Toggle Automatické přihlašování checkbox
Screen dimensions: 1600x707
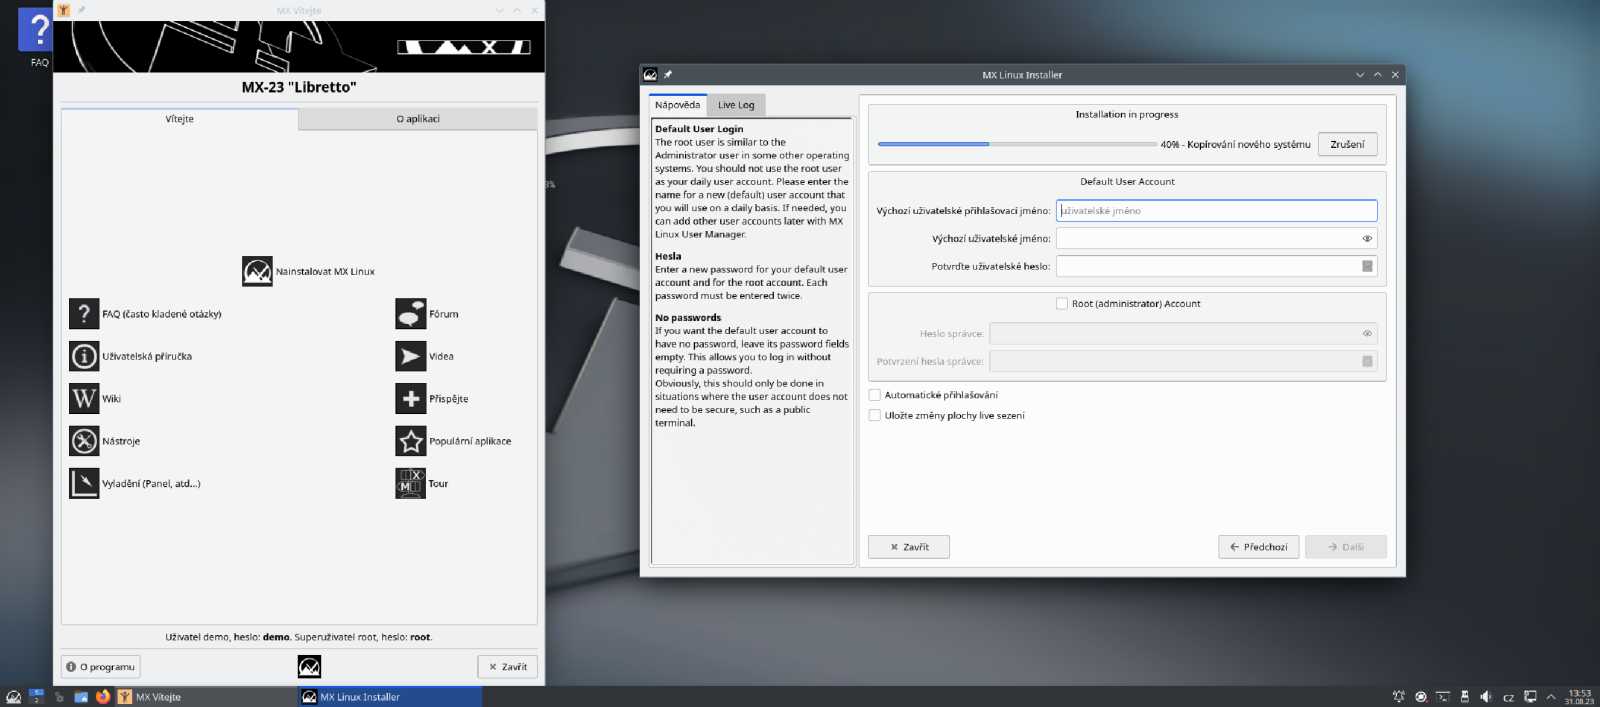(875, 395)
